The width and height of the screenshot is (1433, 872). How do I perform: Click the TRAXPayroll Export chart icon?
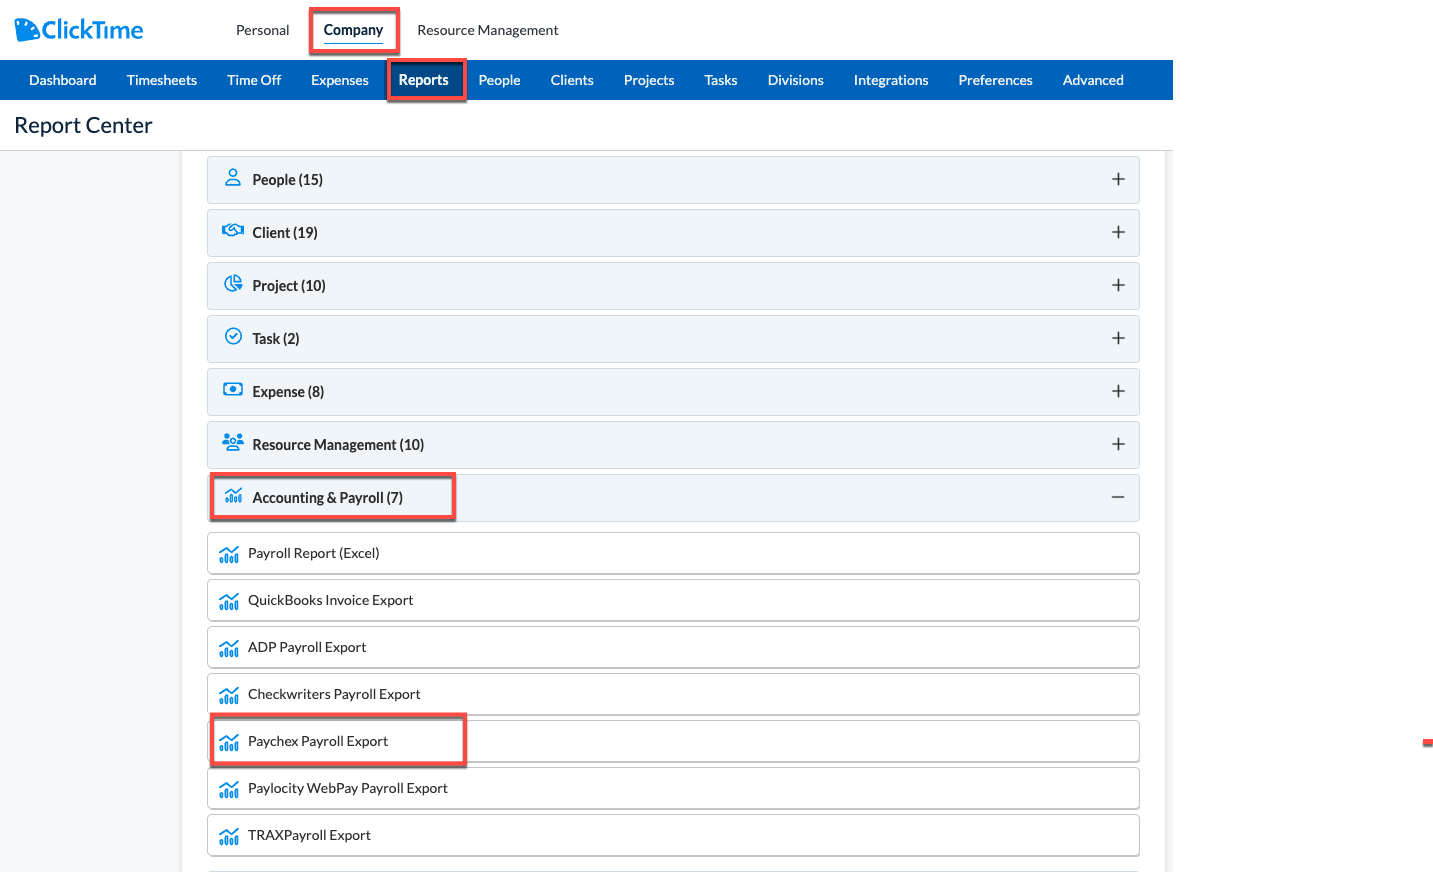pos(229,836)
